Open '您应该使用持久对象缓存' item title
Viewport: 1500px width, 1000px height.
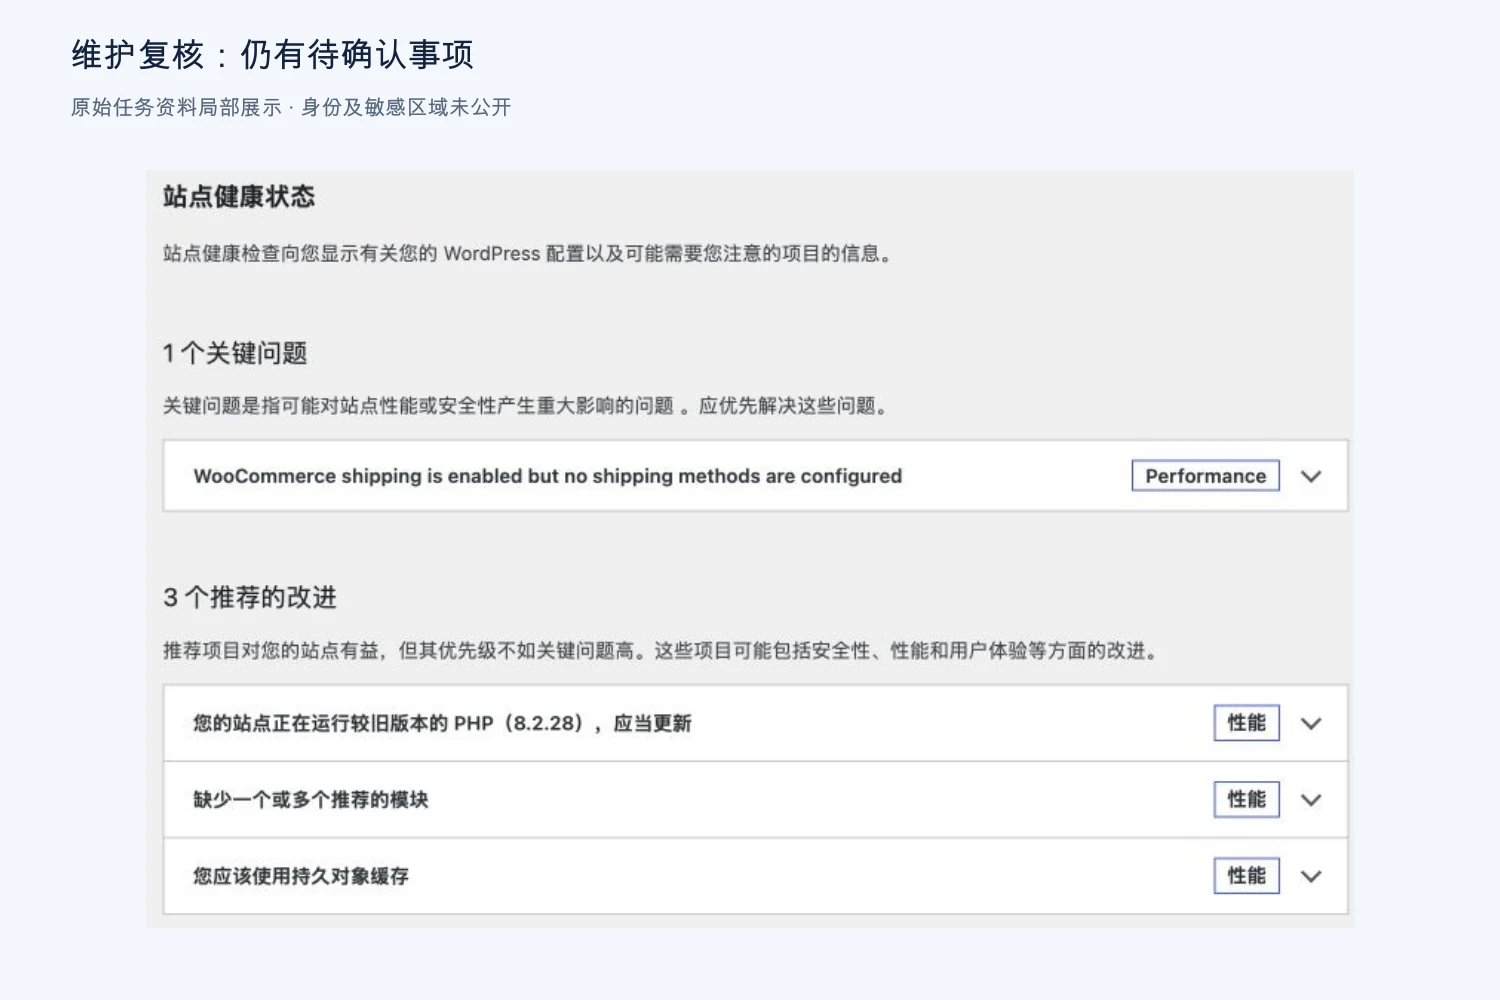(x=300, y=876)
